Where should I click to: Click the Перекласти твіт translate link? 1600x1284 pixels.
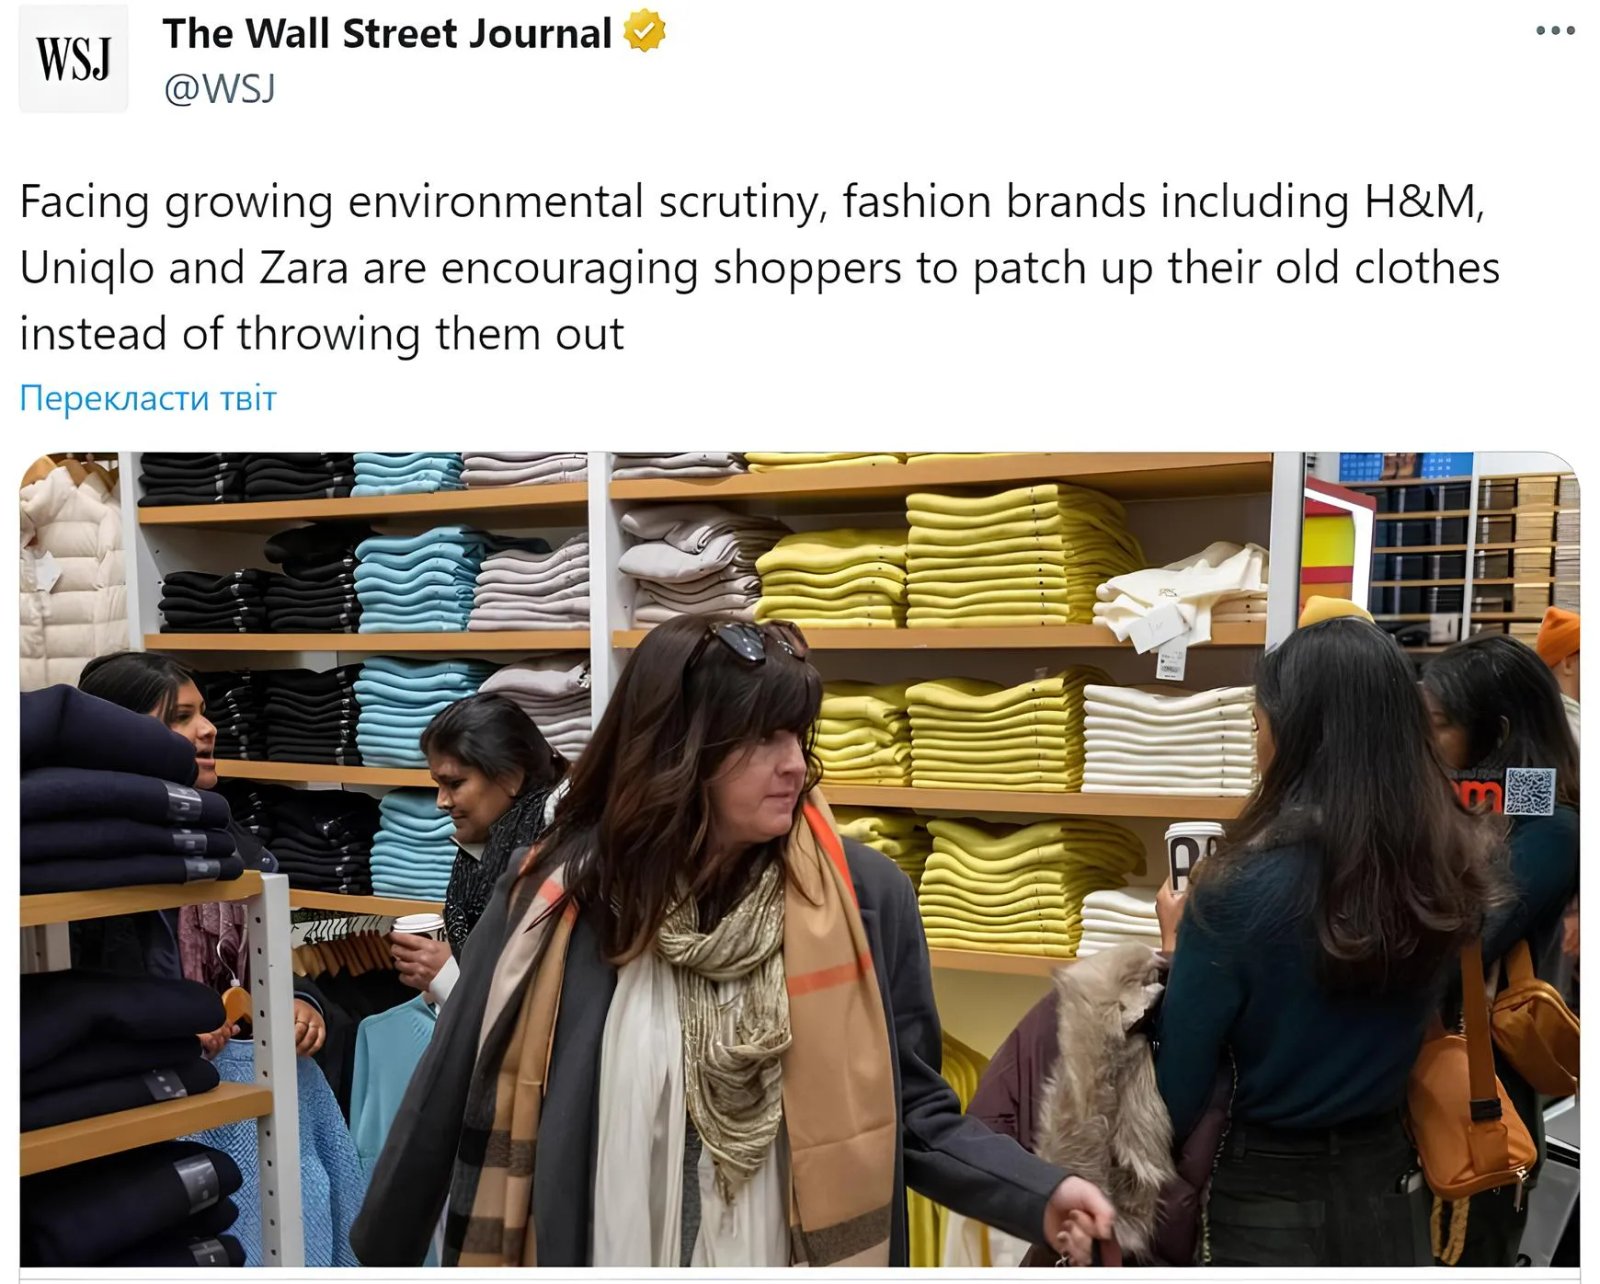pos(148,398)
